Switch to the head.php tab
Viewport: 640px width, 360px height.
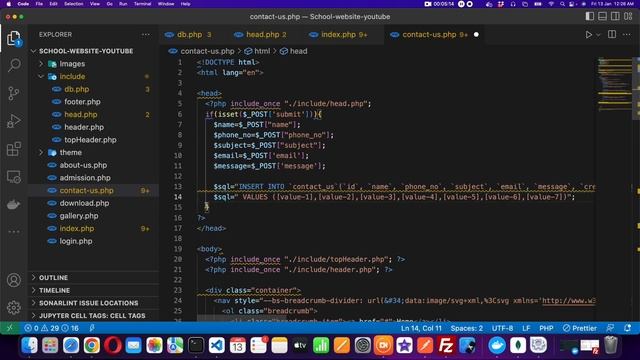[262, 35]
